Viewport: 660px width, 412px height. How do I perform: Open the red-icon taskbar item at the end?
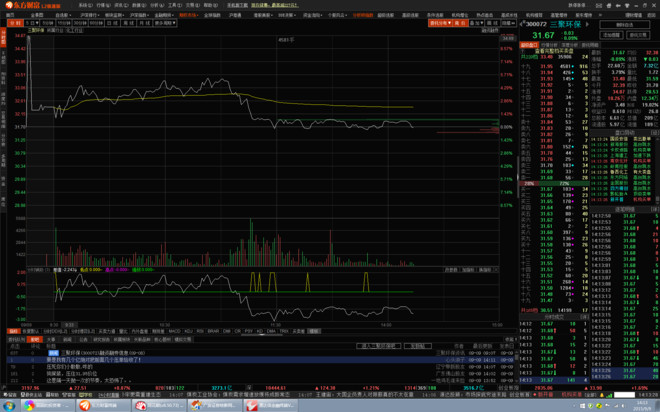tap(271, 406)
